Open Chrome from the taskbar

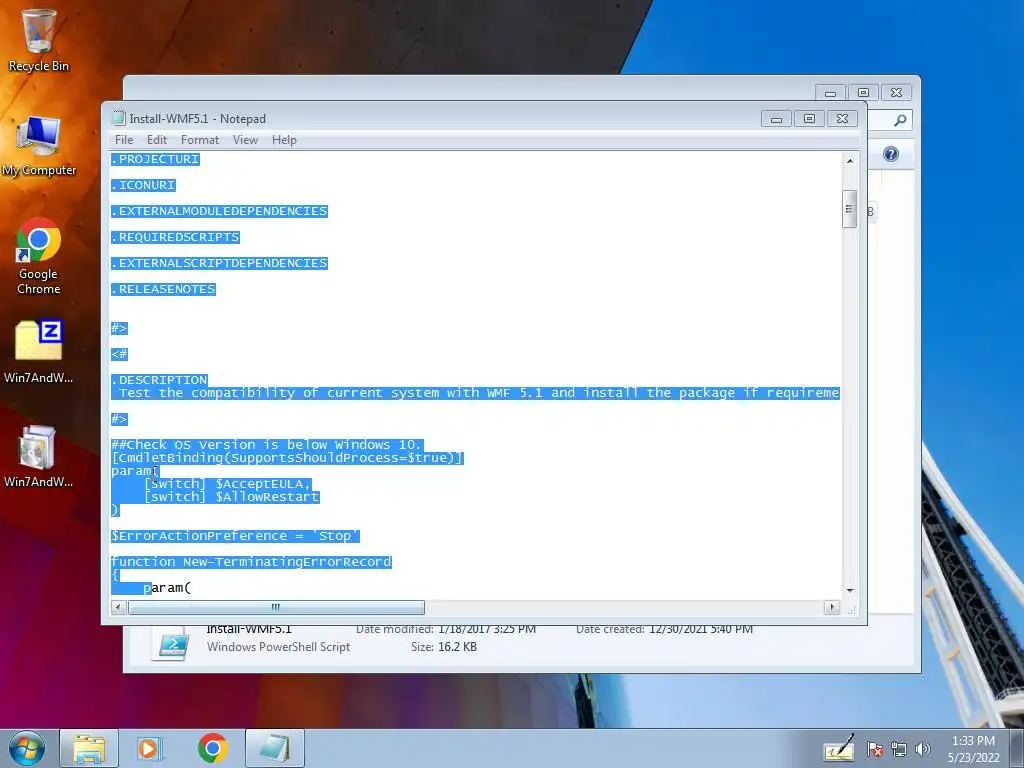[212, 748]
